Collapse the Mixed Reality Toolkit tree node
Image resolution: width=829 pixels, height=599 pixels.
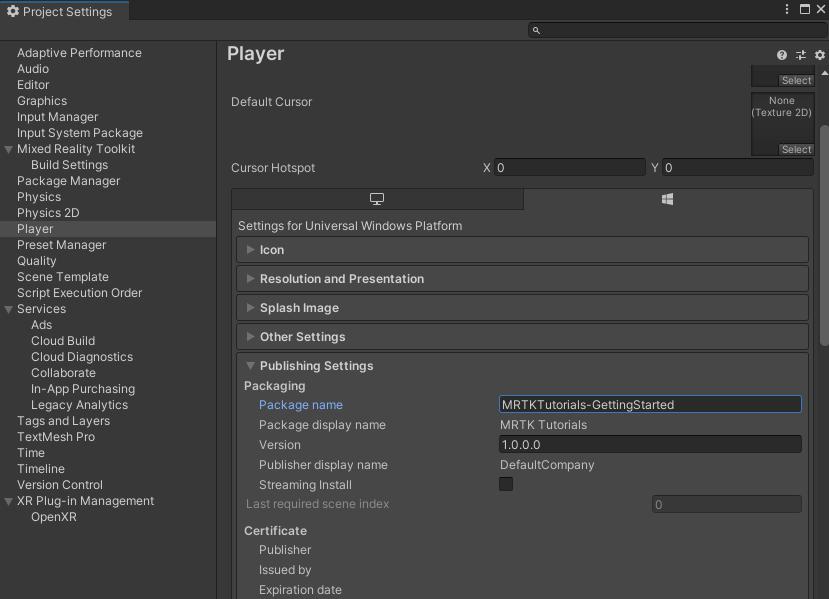(x=8, y=150)
